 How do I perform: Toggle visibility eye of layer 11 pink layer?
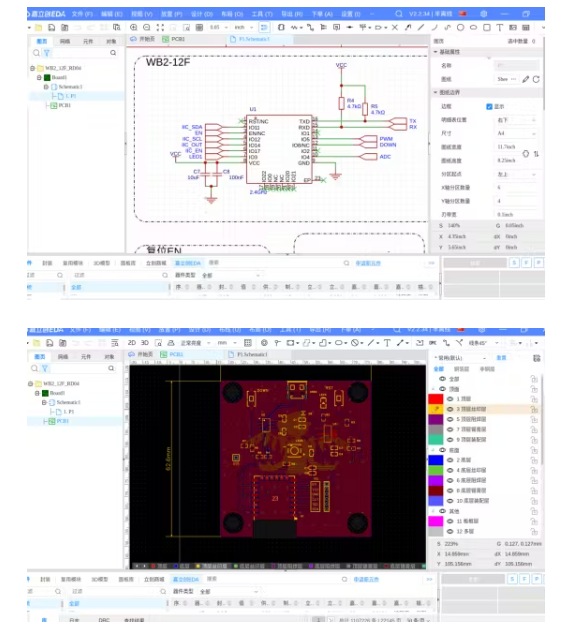tap(450, 521)
